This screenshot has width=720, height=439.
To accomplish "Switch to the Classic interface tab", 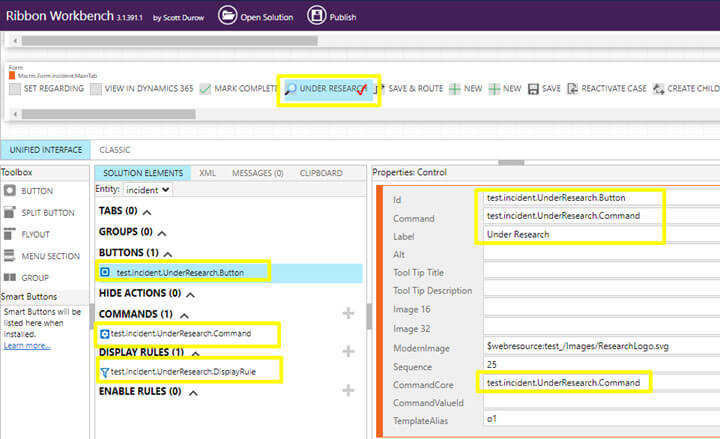I will (116, 149).
